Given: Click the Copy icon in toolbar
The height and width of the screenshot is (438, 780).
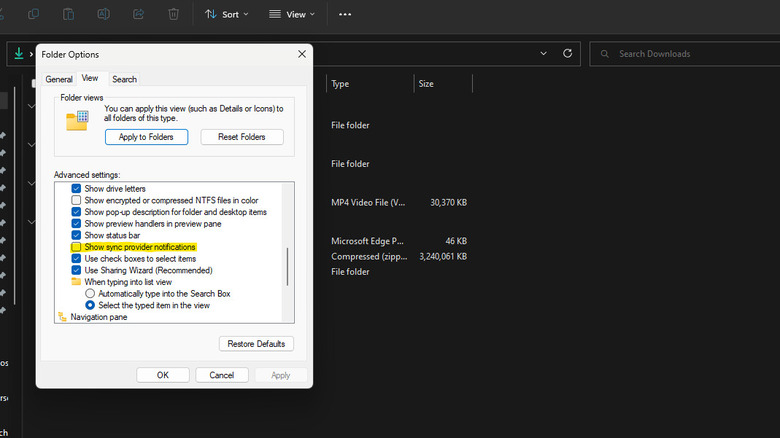Looking at the screenshot, I should 33,14.
